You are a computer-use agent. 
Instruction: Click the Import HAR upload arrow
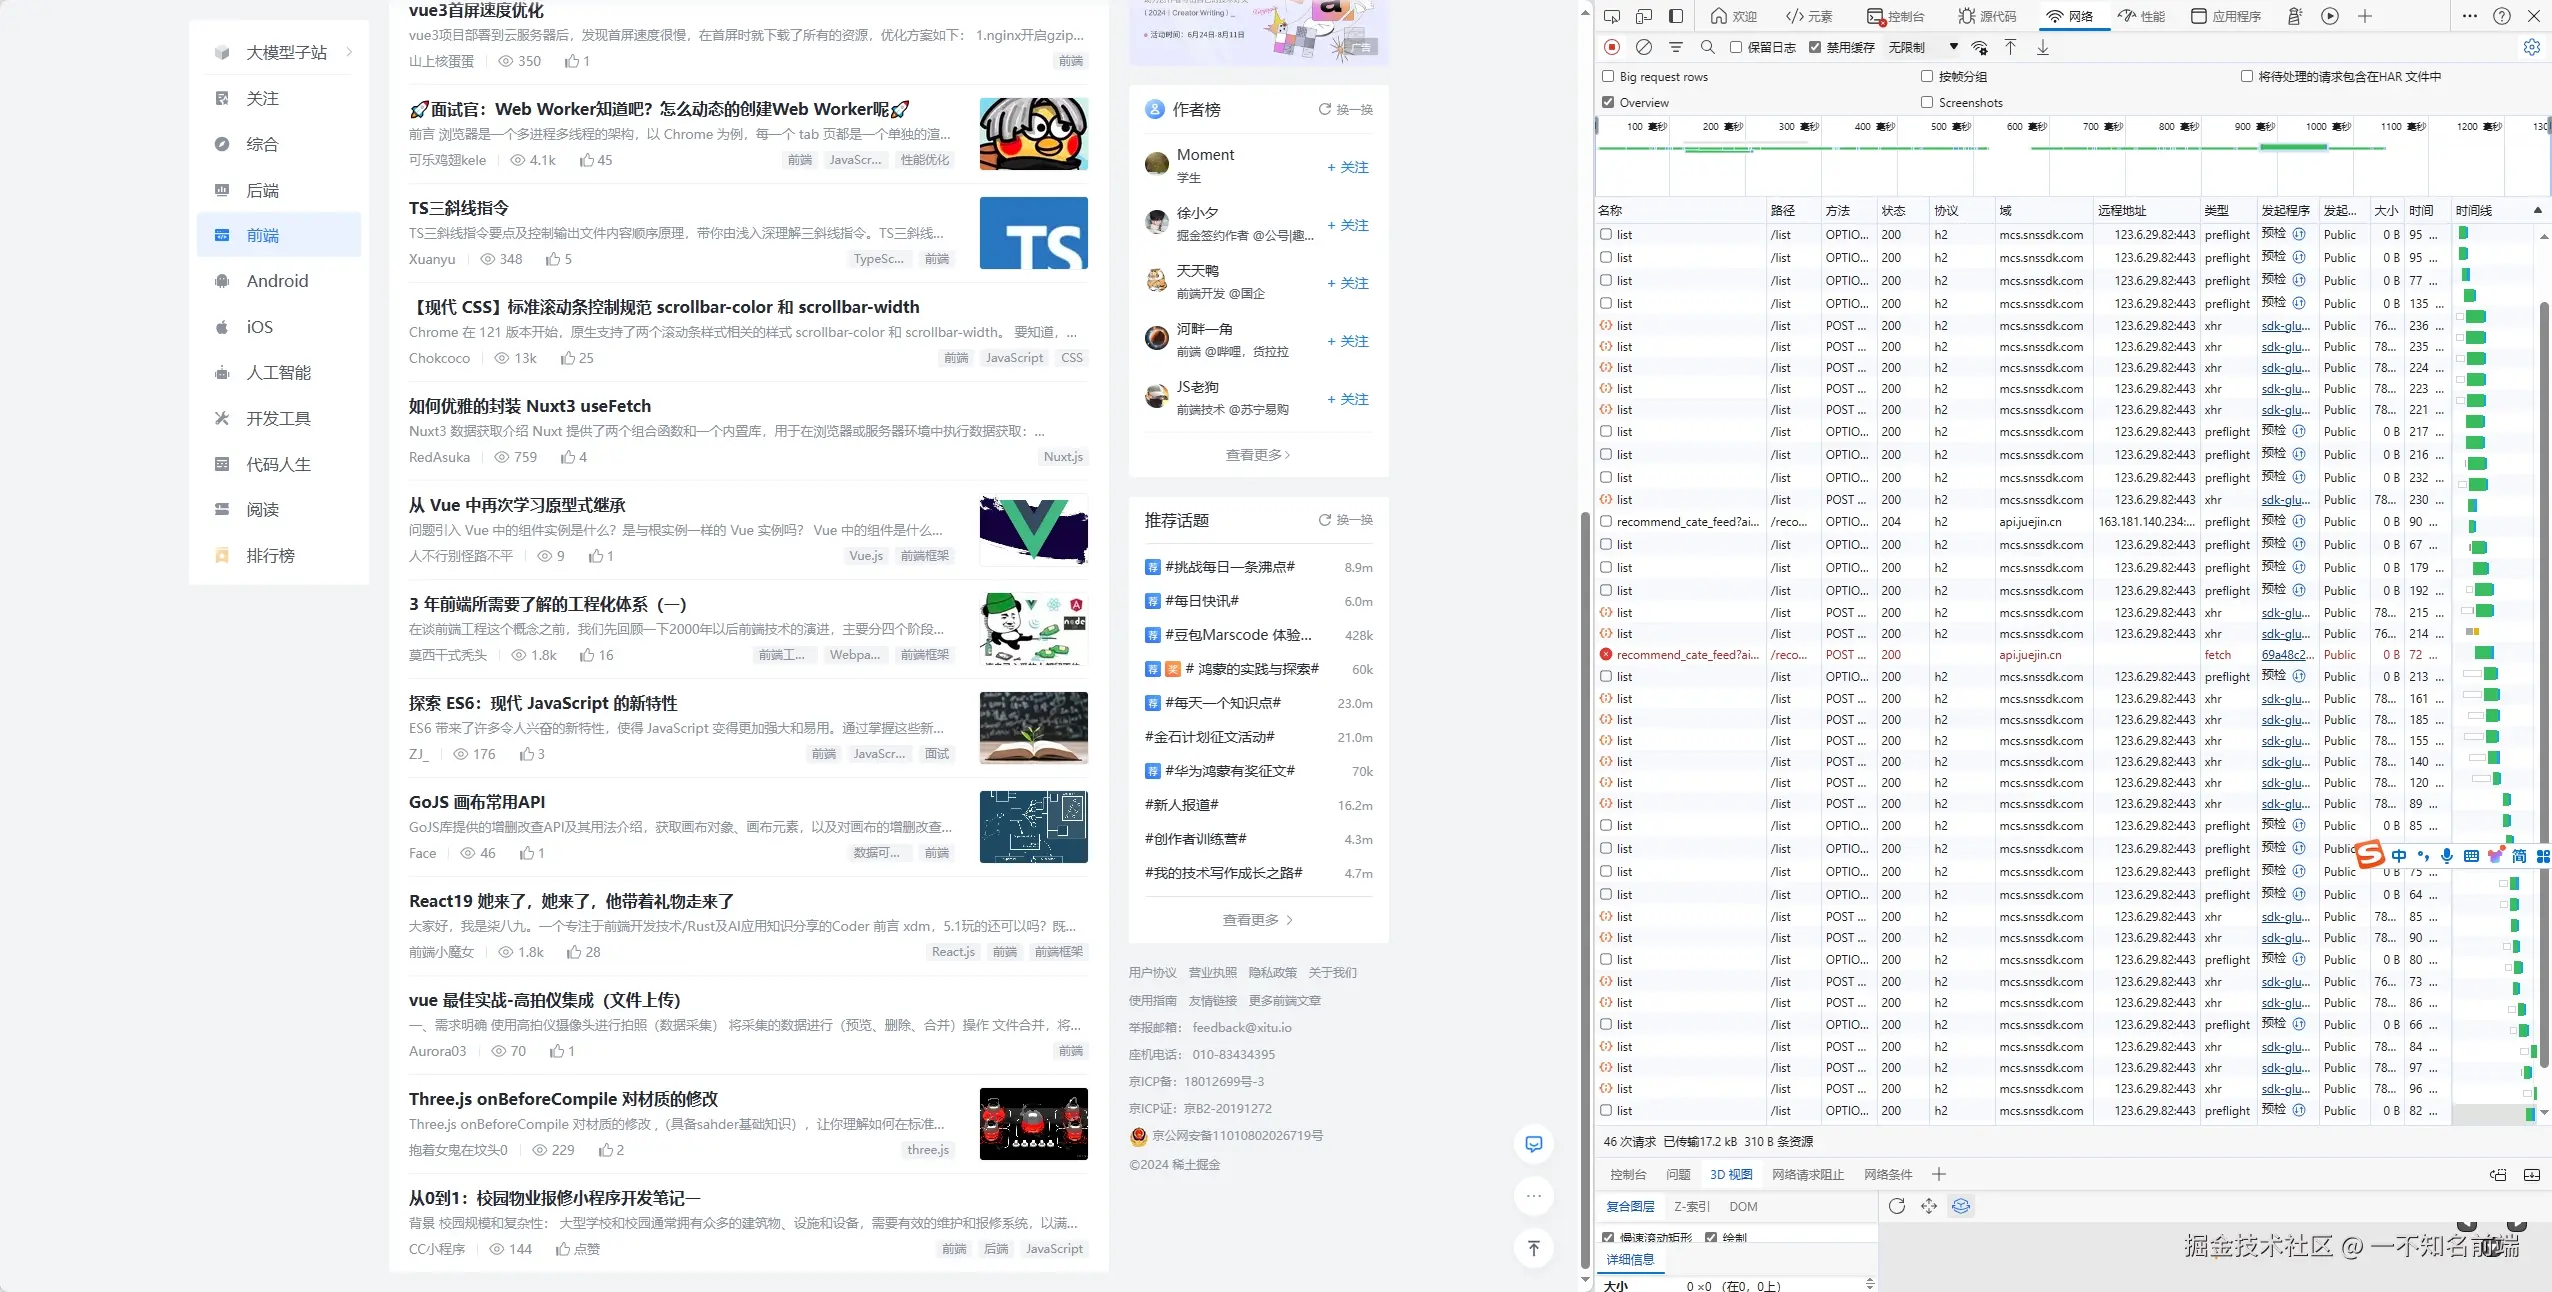[x=2010, y=47]
